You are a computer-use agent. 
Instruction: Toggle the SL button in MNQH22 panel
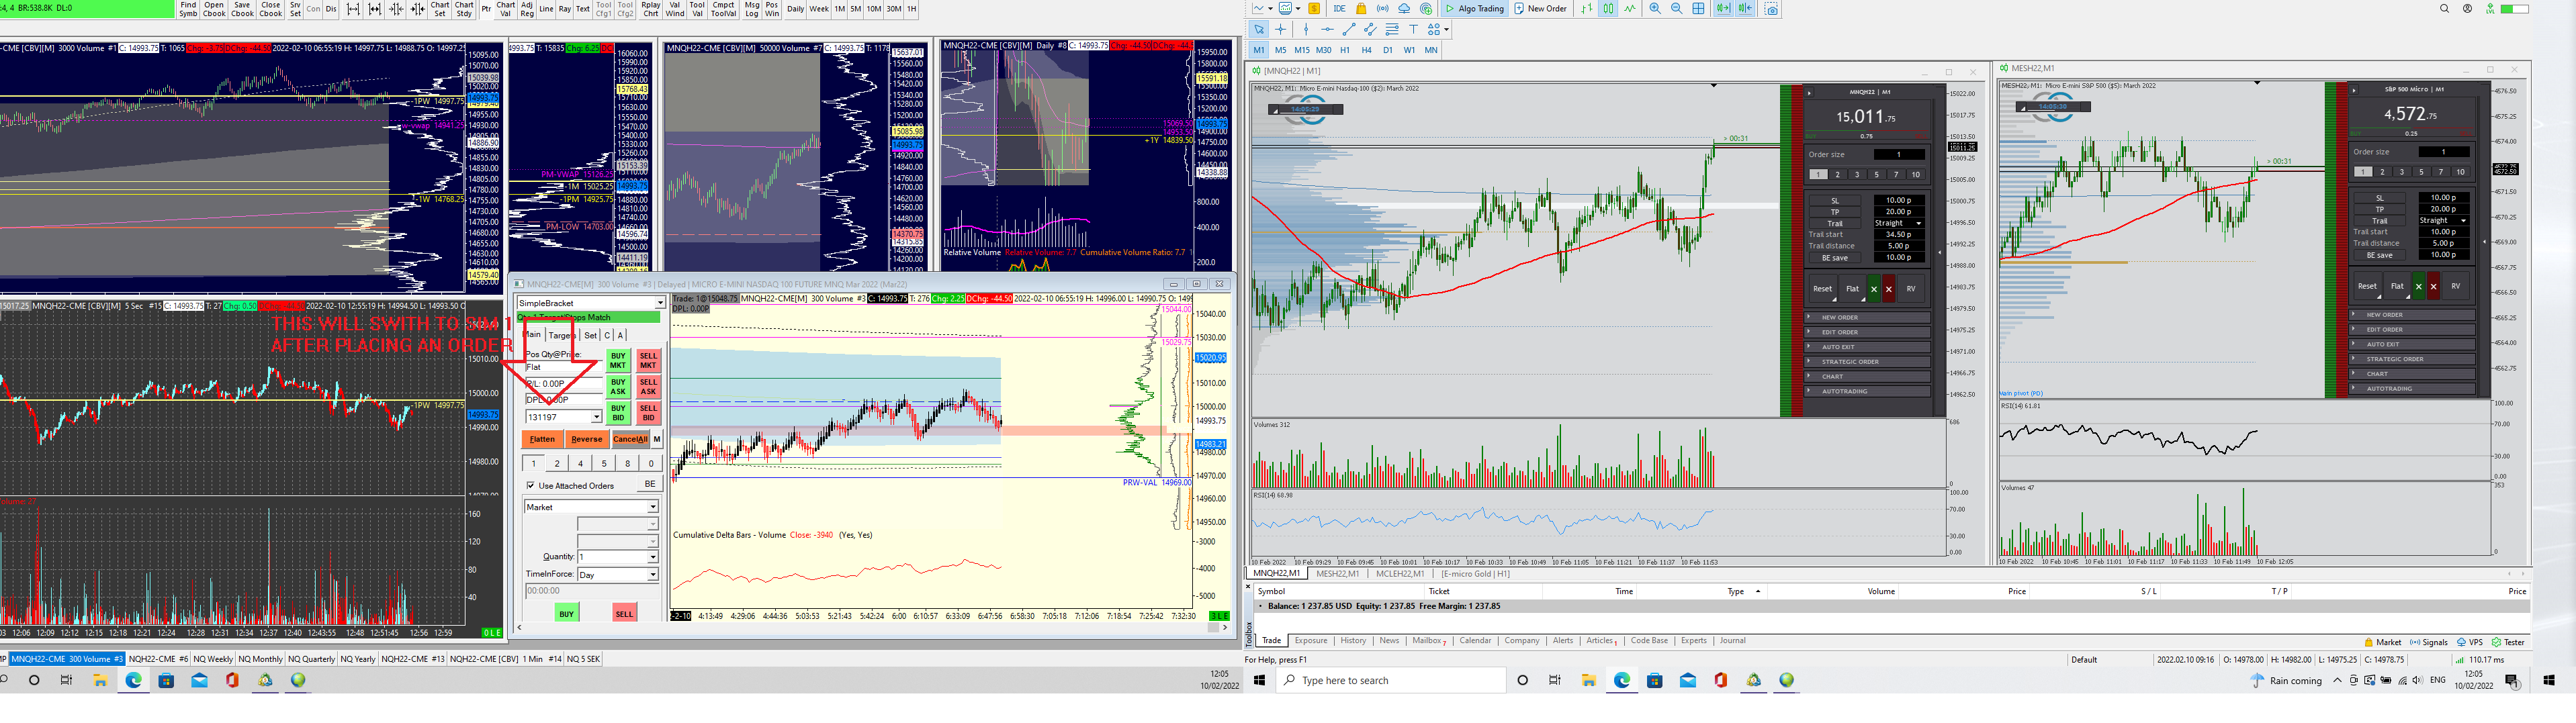click(1834, 200)
